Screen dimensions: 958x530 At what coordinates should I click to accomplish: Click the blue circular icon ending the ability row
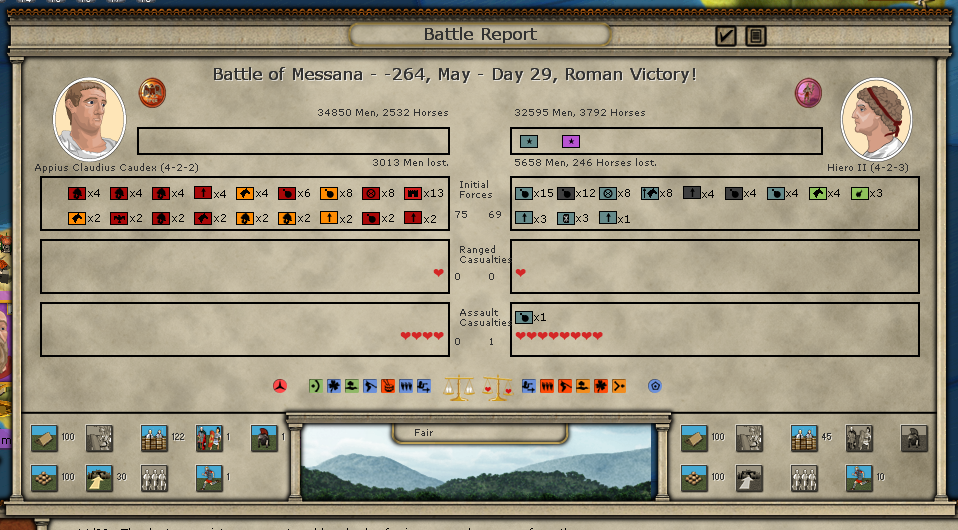pyautogui.click(x=655, y=386)
